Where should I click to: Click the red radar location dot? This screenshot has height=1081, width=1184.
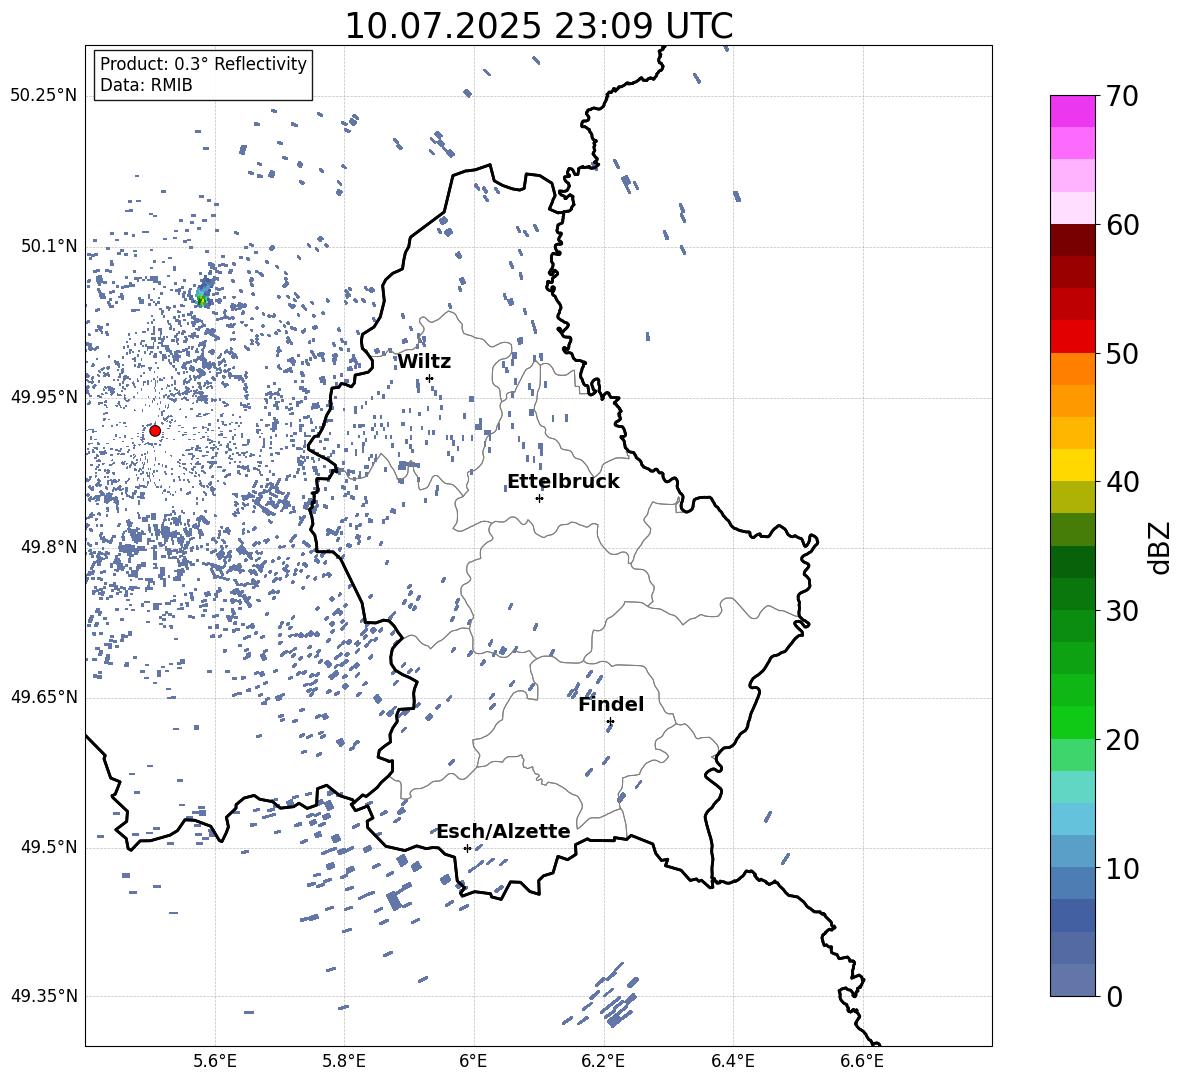pos(155,431)
